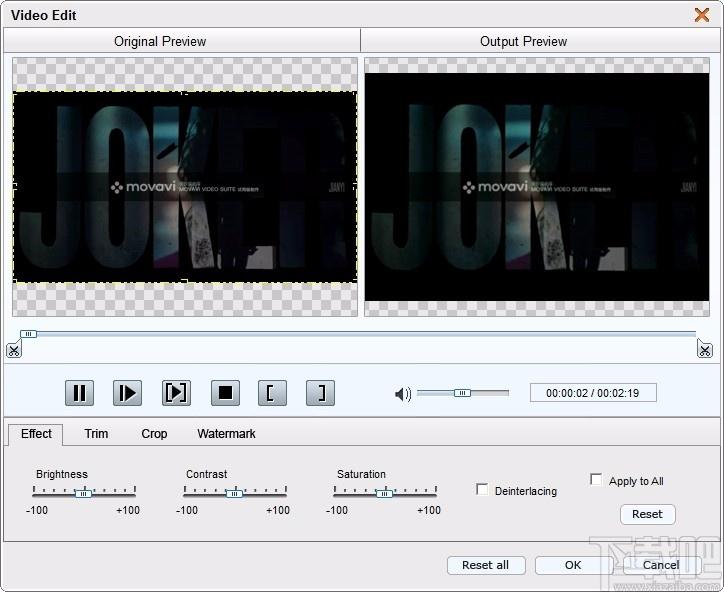
Task: Set trim end with right bracket
Action: [320, 393]
